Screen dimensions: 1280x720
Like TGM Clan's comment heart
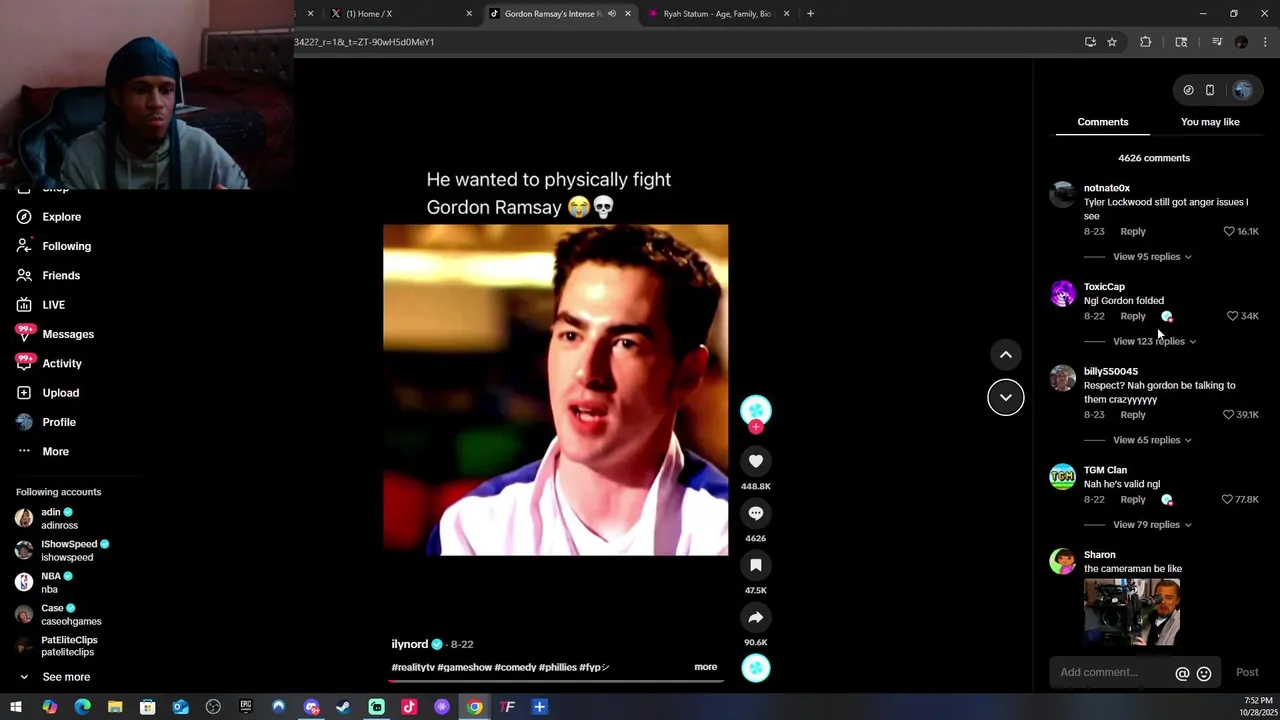(1227, 499)
